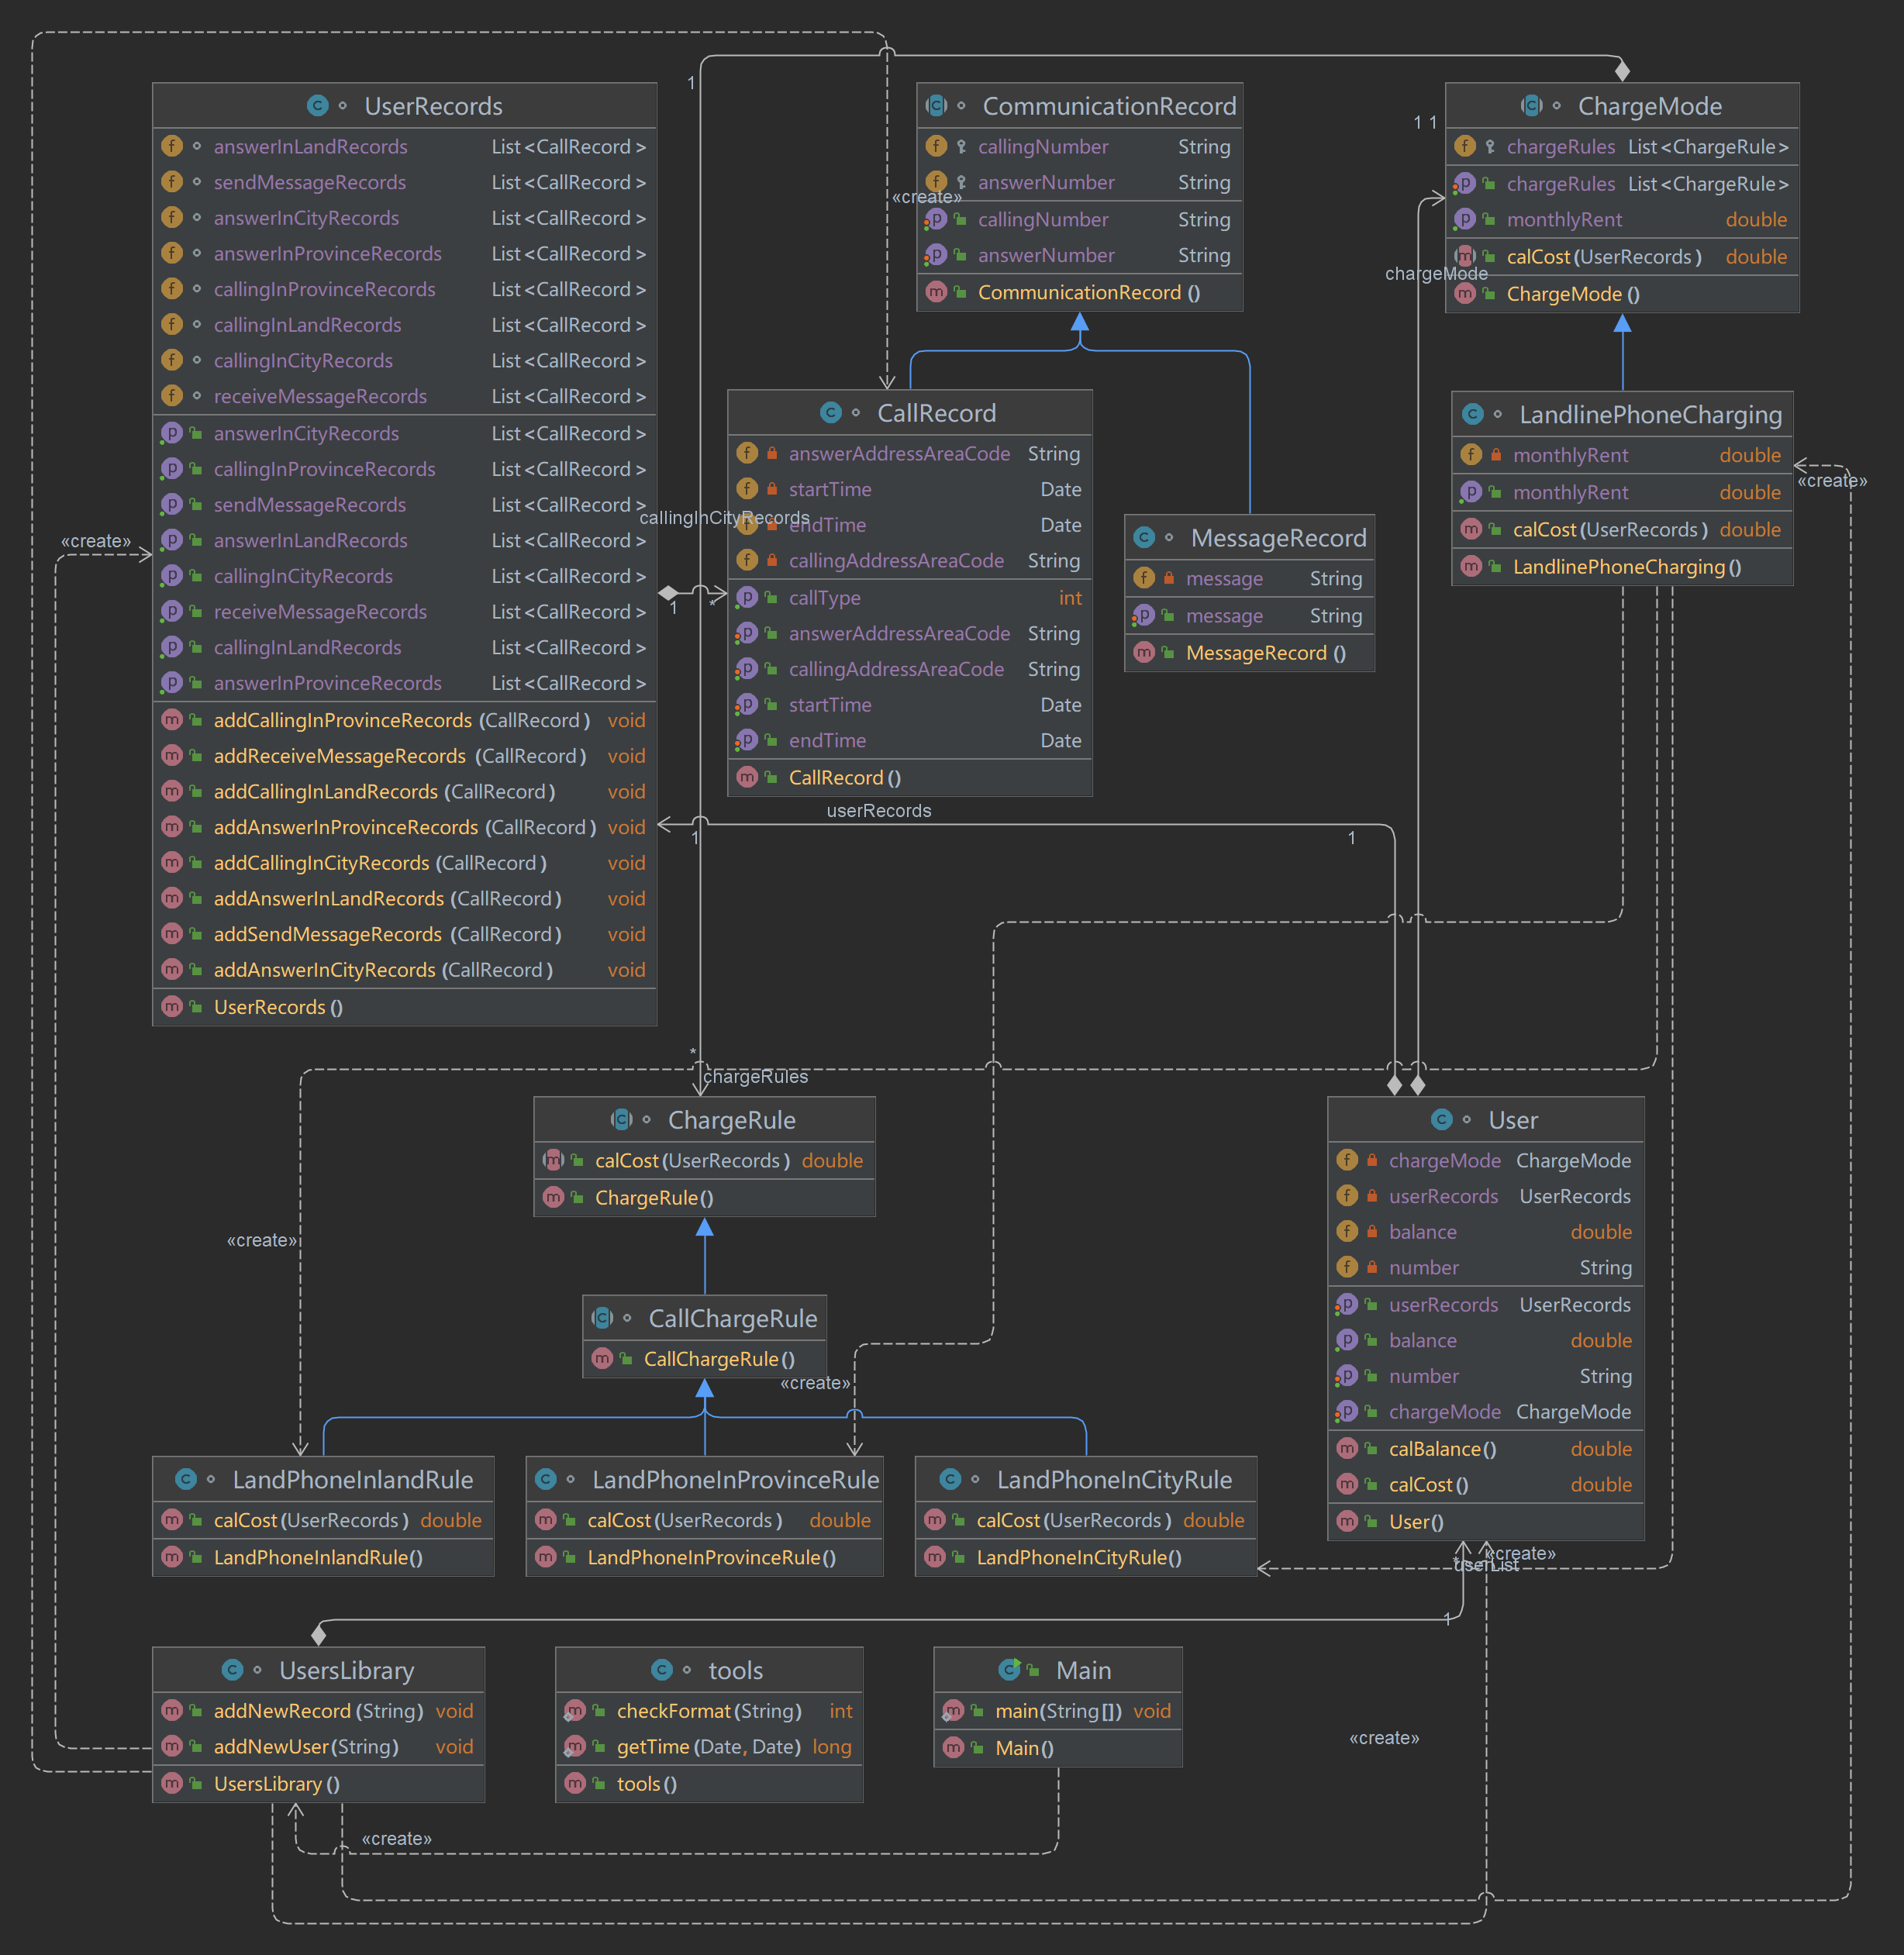
Task: Click the CallRecord class header icon
Action: [830, 413]
